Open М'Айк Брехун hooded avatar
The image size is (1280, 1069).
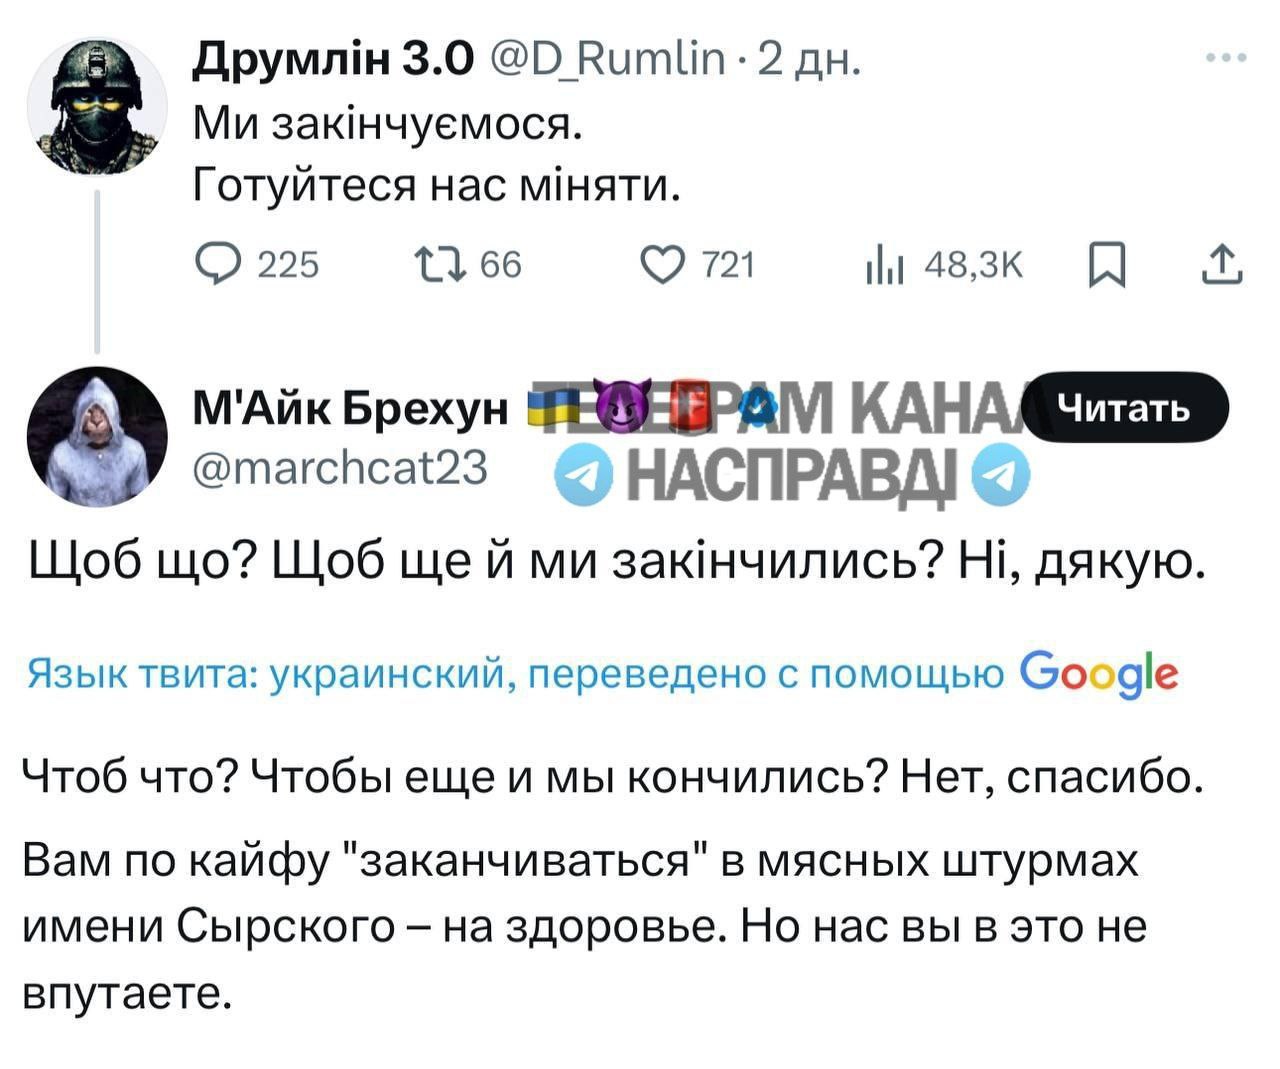(x=97, y=436)
